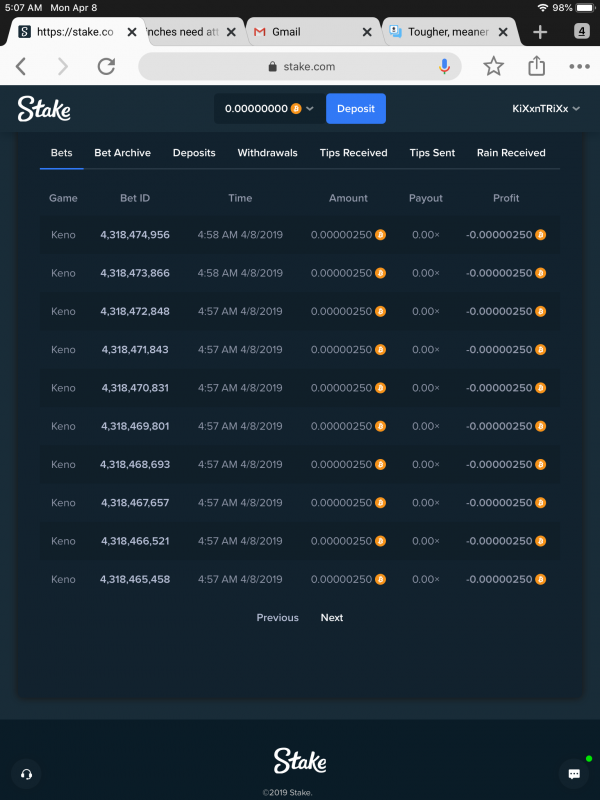
Task: Open bet ID 4,318,465,458
Action: coord(135,579)
